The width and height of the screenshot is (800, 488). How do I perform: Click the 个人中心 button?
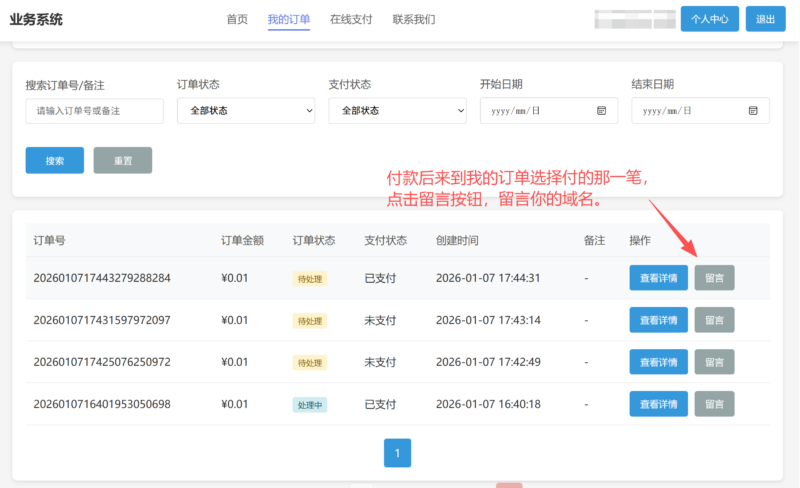709,19
